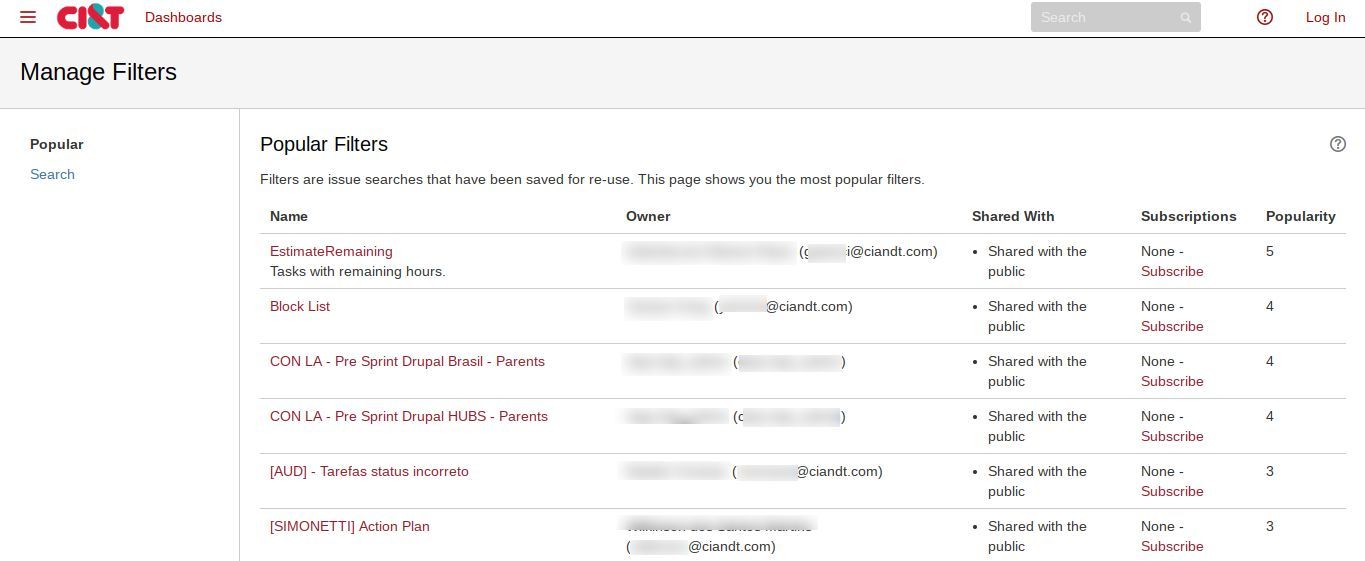Open the hamburger navigation menu

click(28, 17)
